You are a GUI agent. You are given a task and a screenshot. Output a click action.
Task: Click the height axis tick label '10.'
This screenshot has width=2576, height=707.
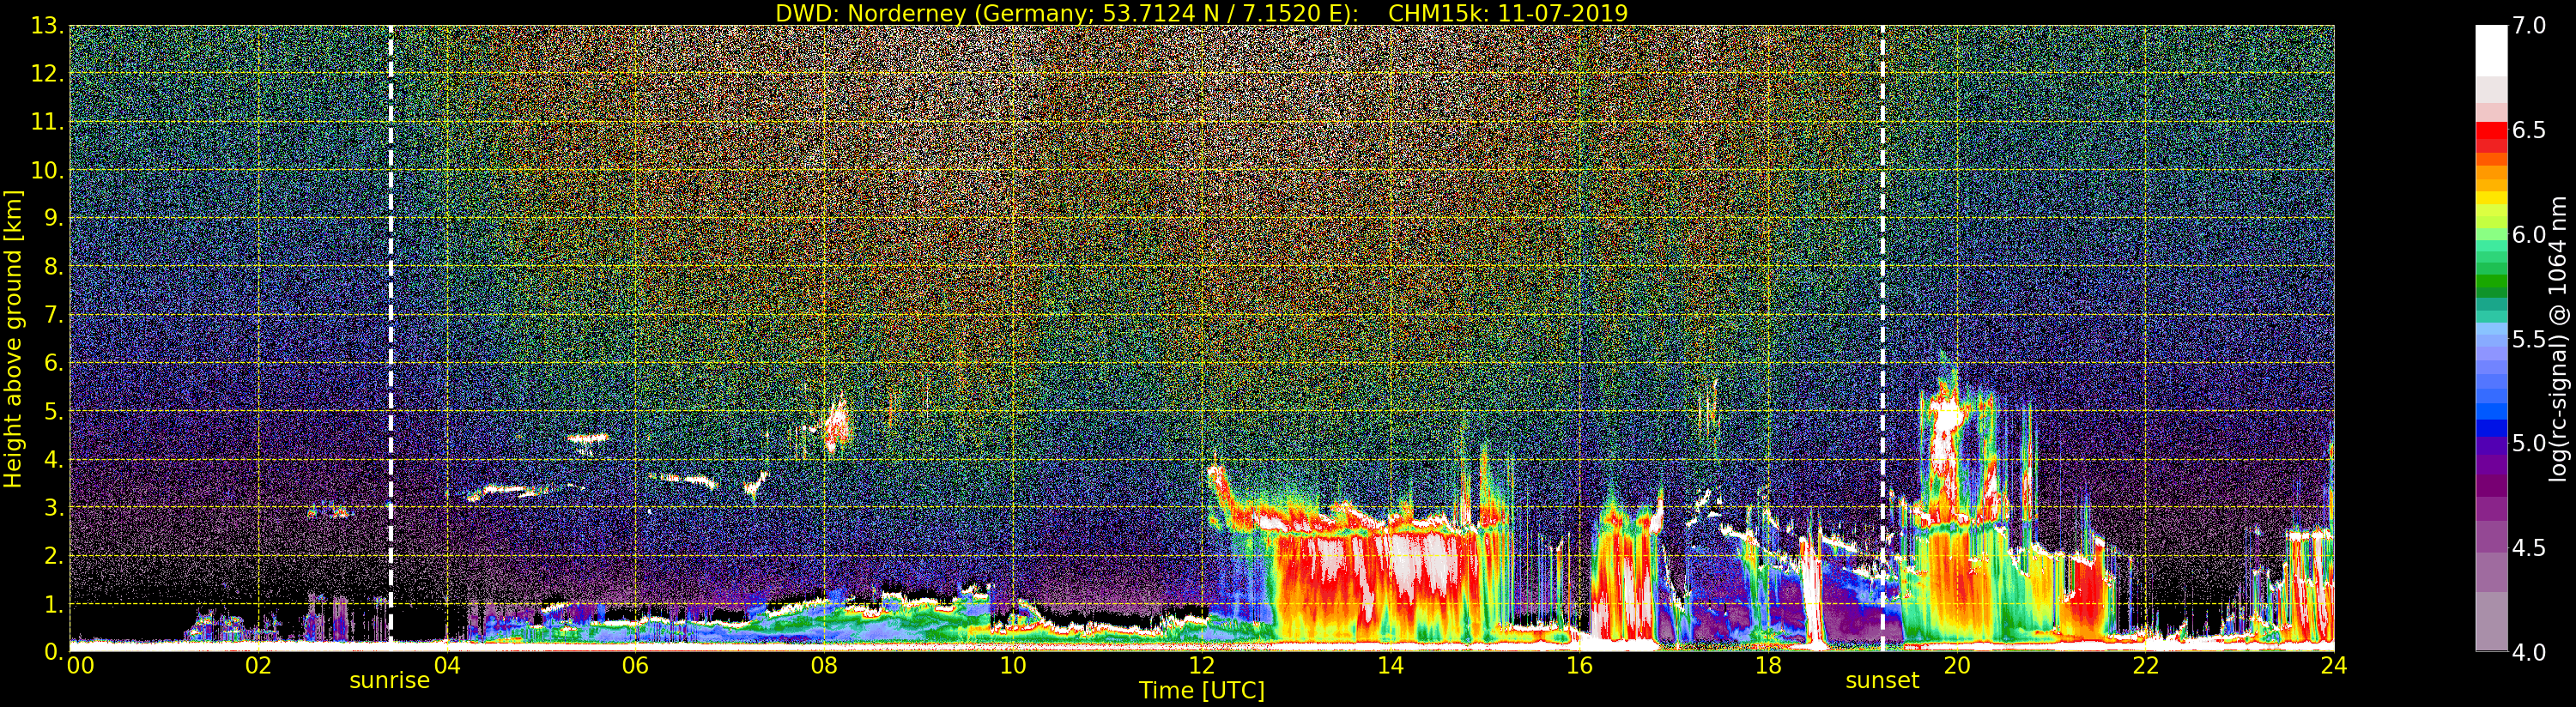(x=47, y=170)
